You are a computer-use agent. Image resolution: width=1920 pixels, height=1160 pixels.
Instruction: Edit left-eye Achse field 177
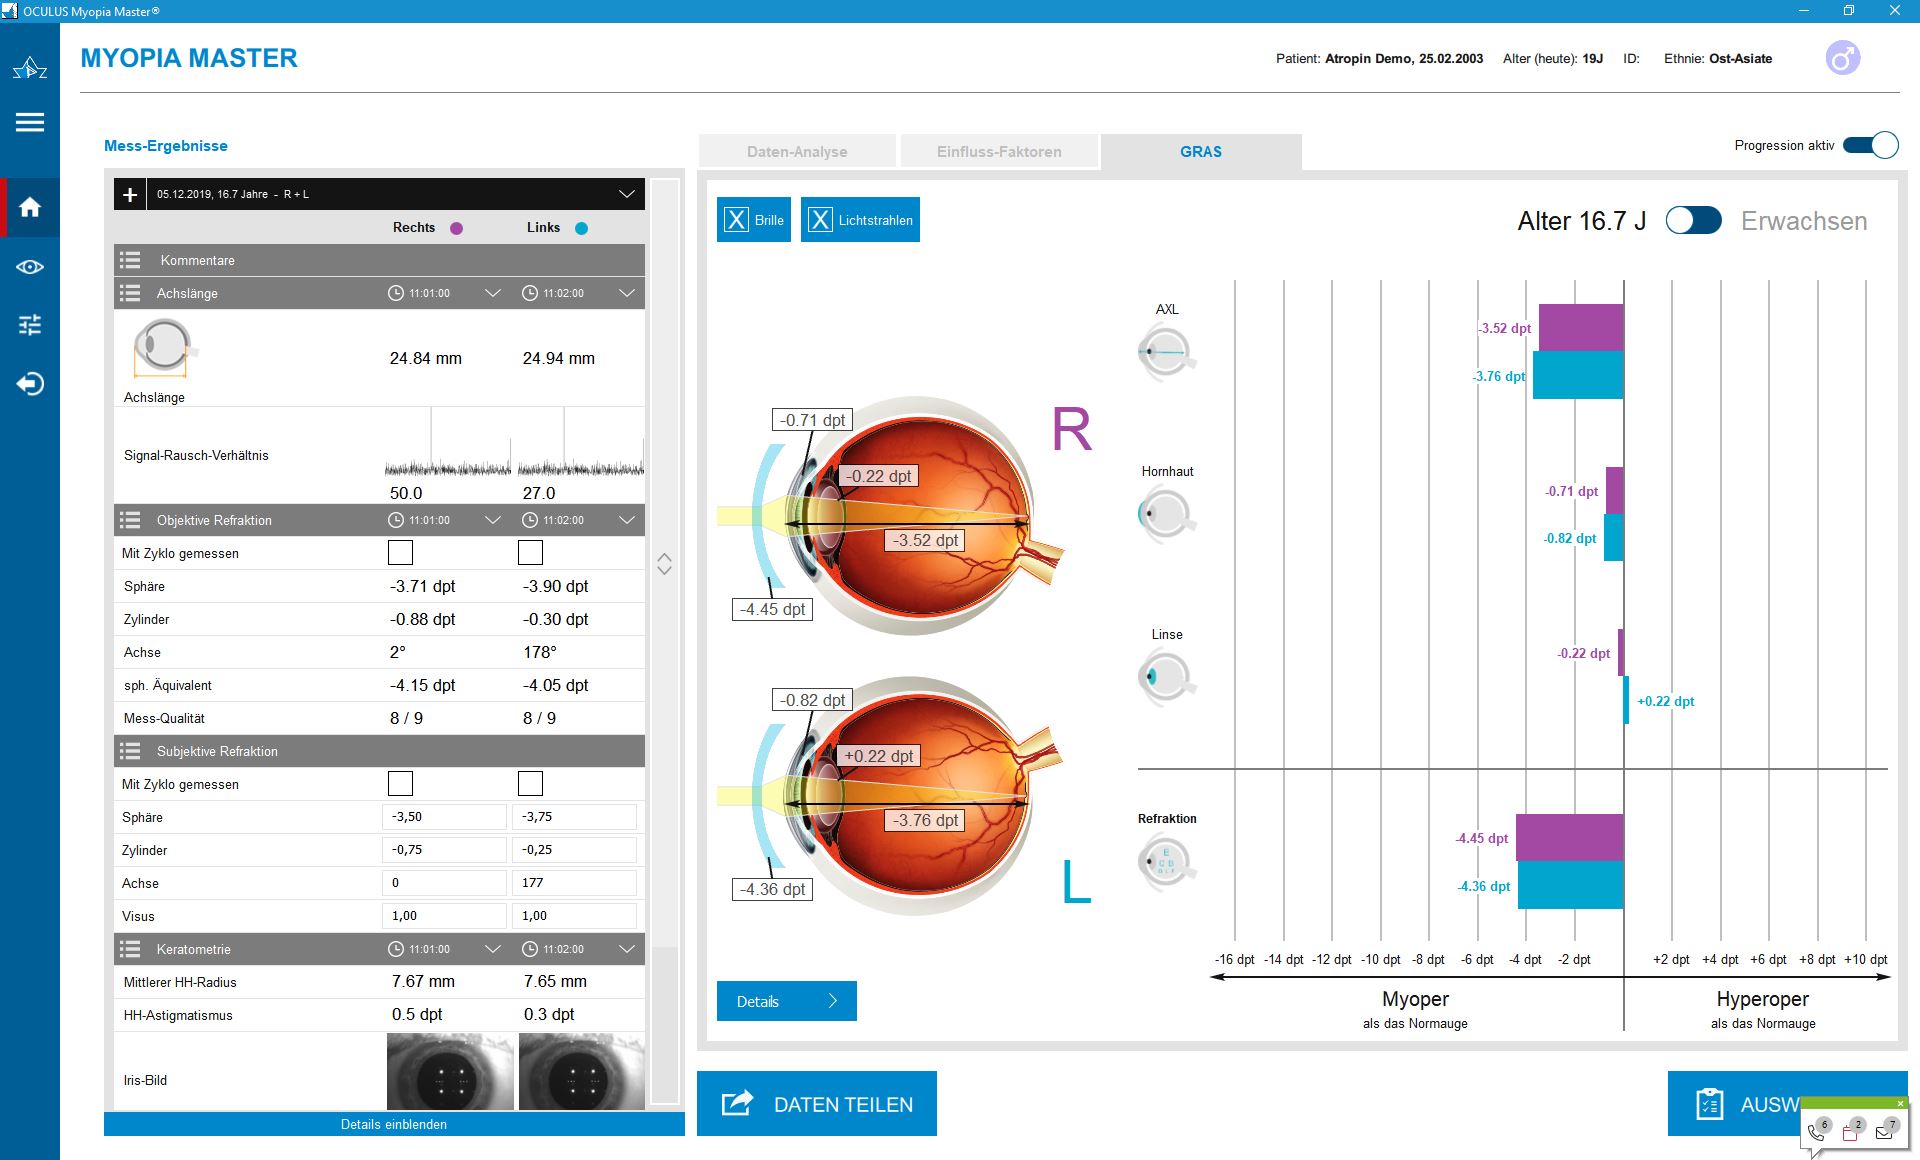(x=574, y=883)
